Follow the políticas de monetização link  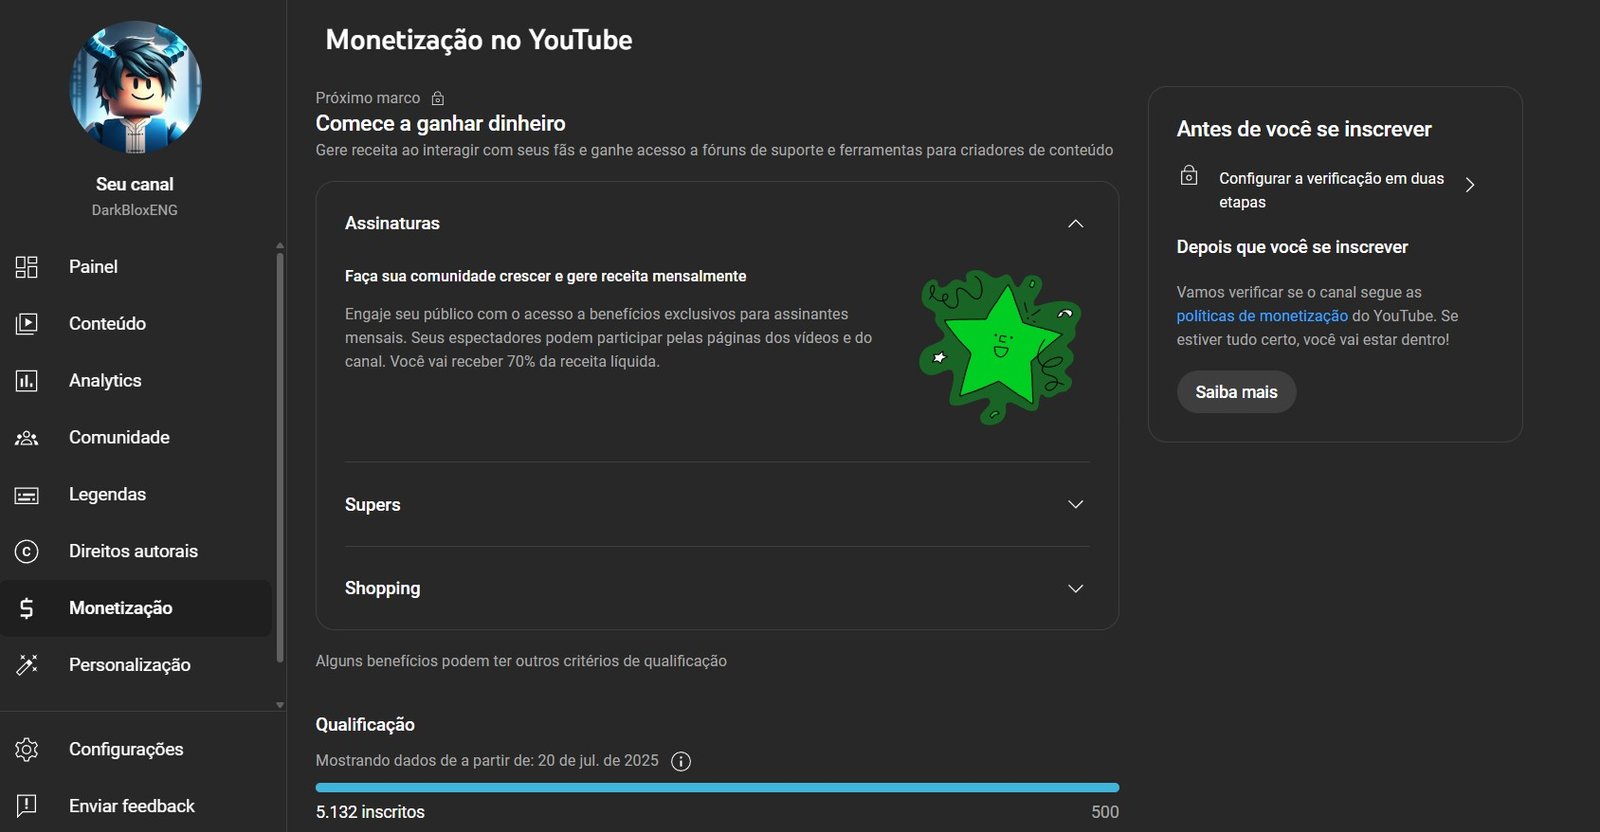1262,316
